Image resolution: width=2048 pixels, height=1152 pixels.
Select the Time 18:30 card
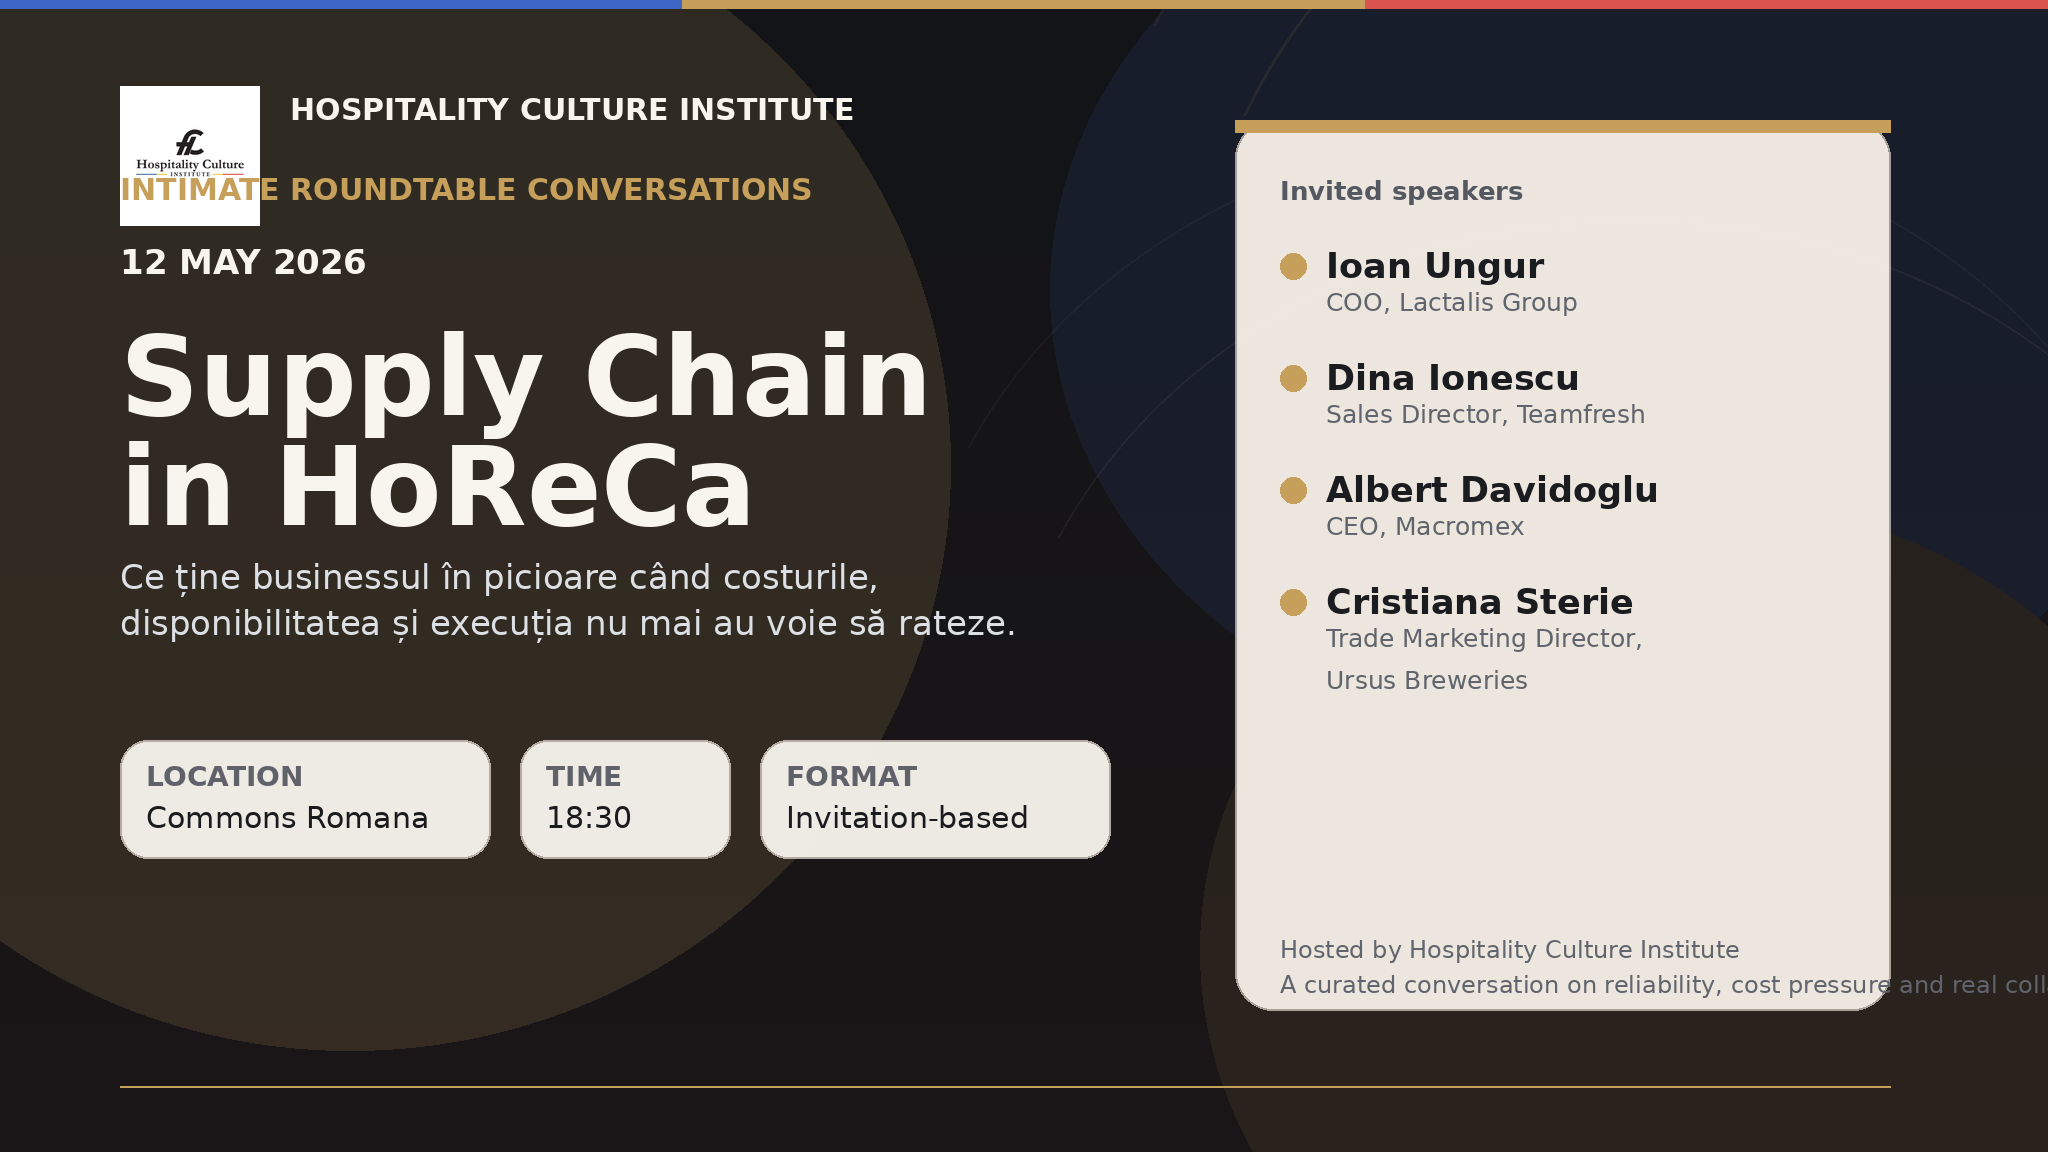(625, 799)
